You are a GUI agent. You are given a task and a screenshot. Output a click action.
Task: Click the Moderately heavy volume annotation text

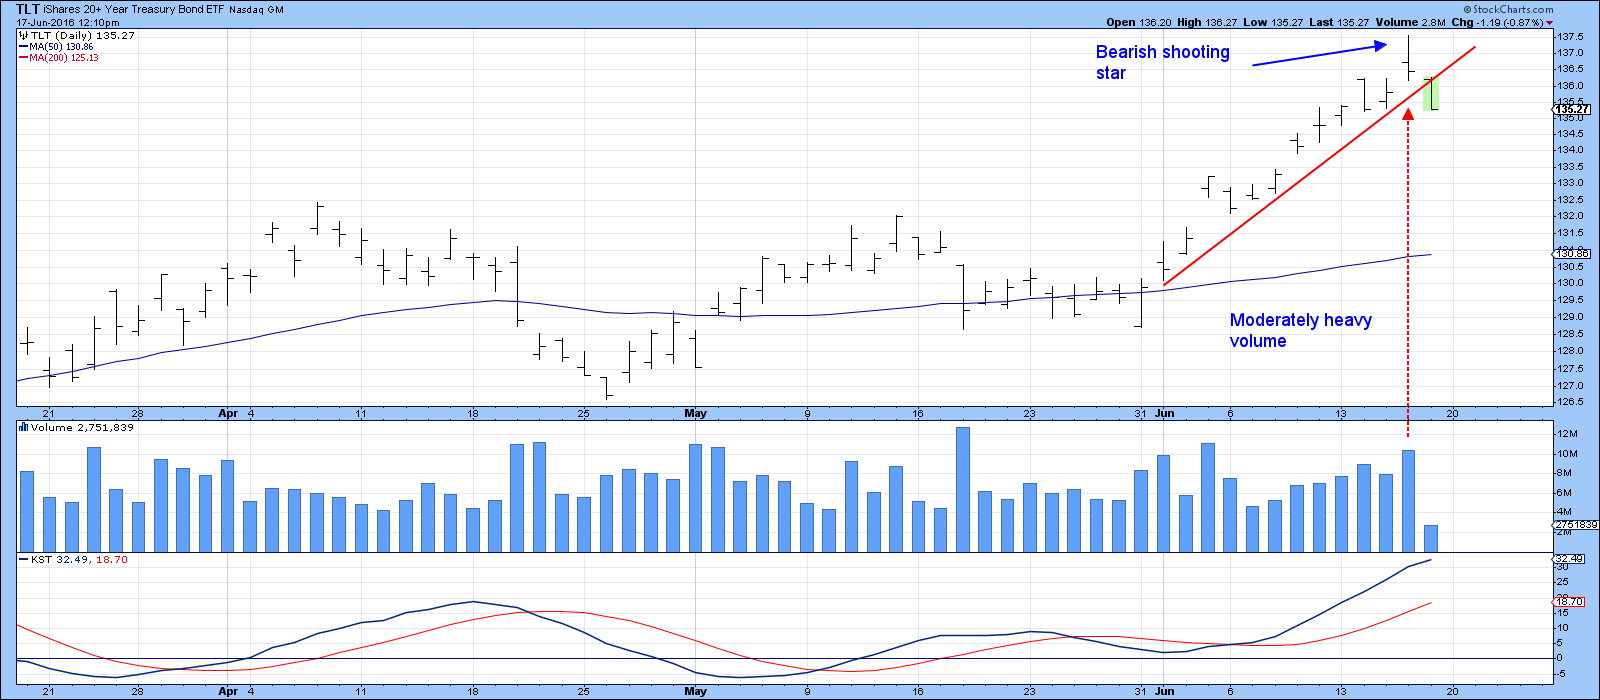click(1301, 330)
